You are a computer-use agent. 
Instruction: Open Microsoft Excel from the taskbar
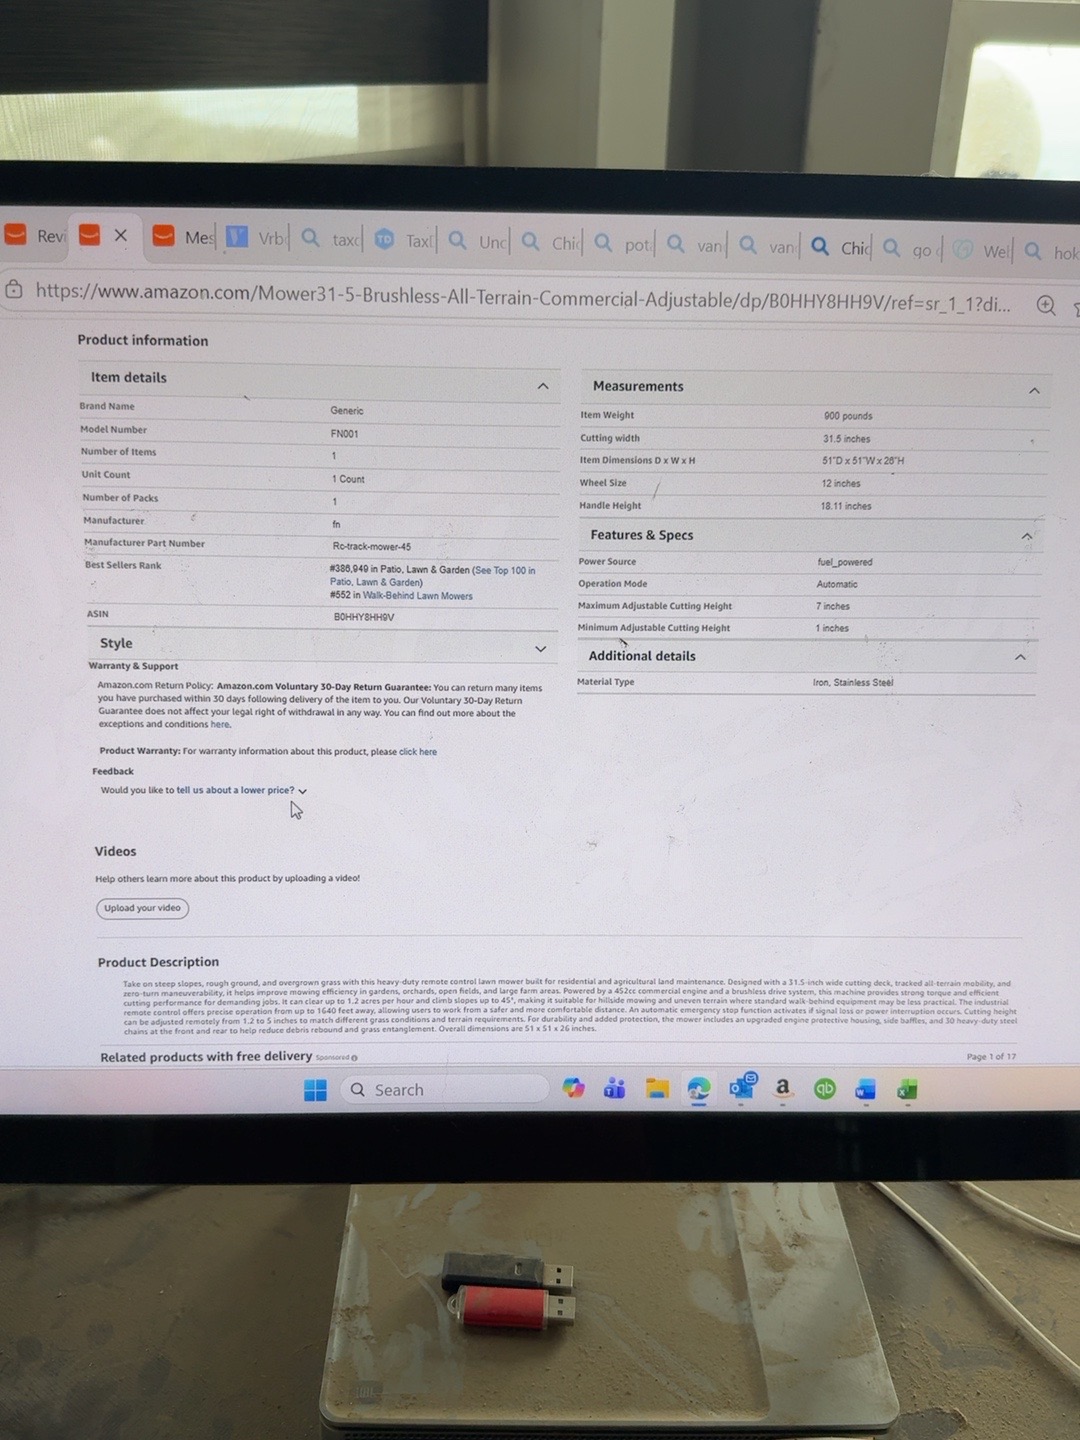click(907, 1090)
